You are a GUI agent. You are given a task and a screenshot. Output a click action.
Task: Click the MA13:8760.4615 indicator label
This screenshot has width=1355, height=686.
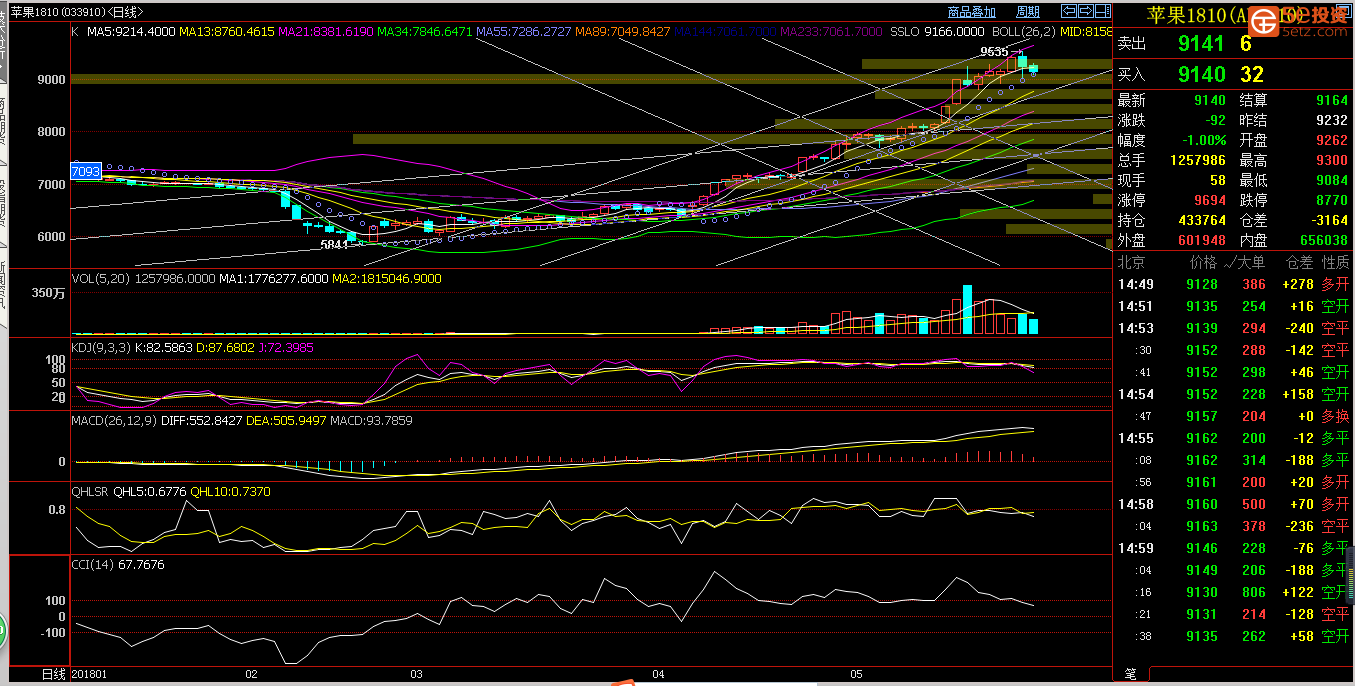click(227, 32)
